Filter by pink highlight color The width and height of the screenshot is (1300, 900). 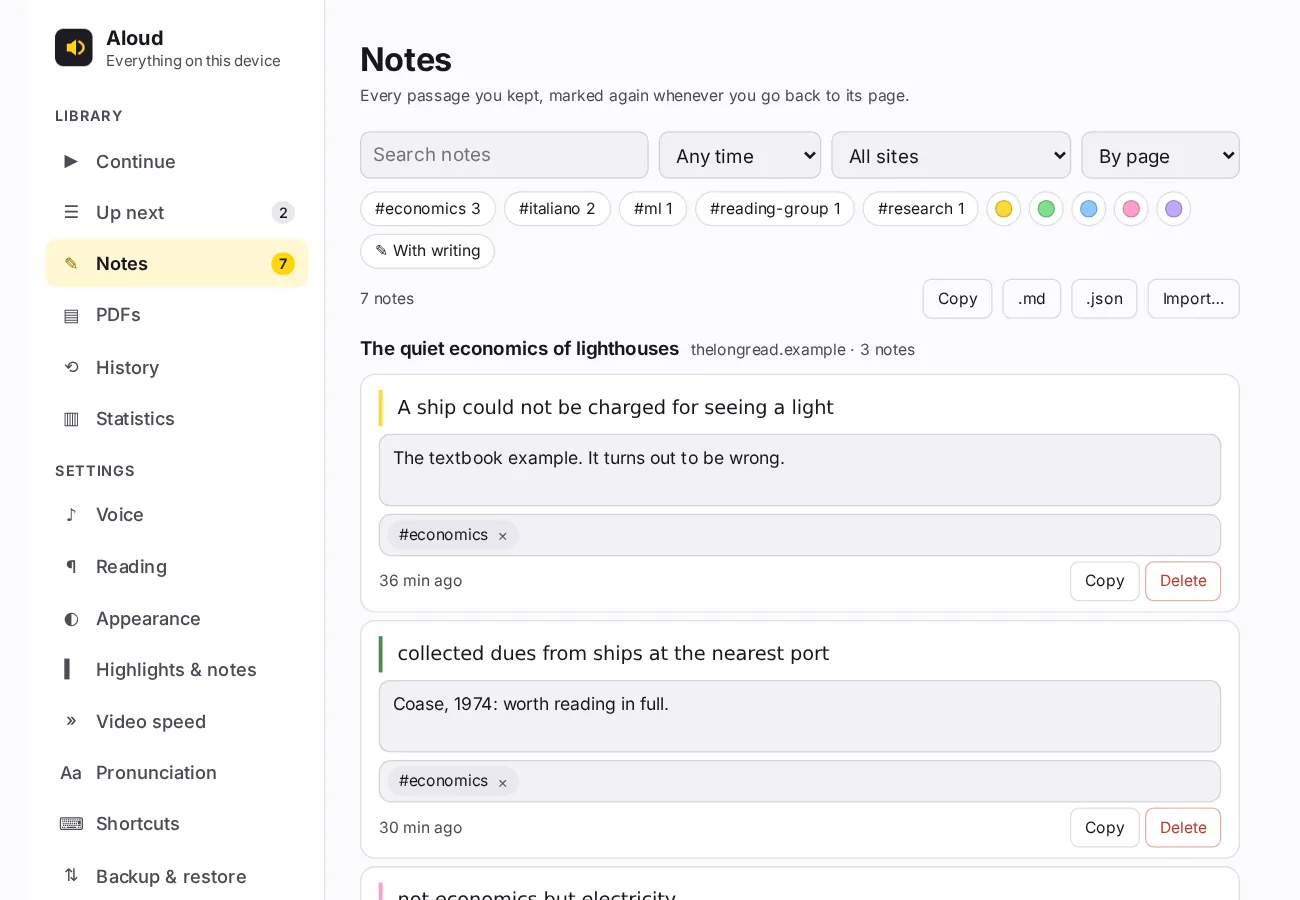pos(1131,209)
